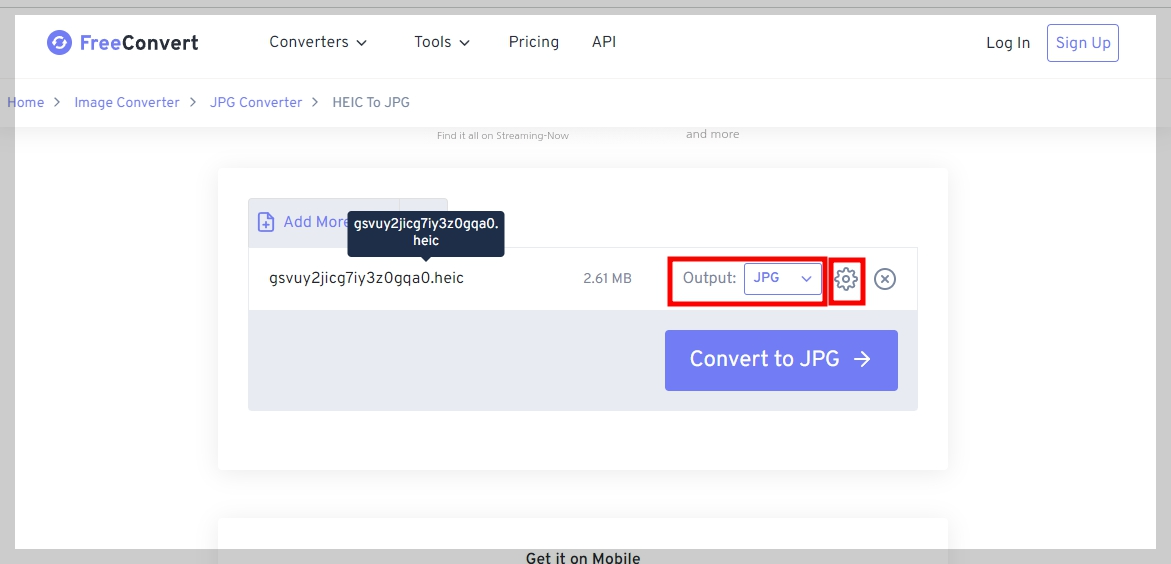
Task: Open the Converters menu
Action: (x=318, y=43)
